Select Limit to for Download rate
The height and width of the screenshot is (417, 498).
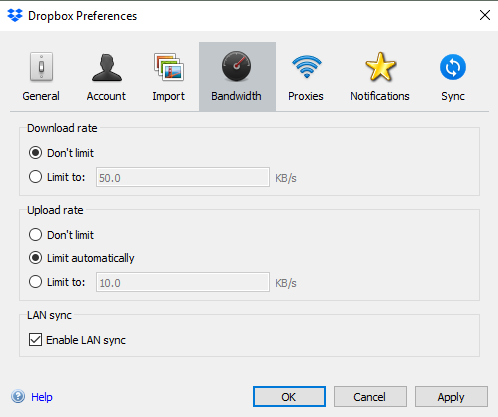point(35,177)
